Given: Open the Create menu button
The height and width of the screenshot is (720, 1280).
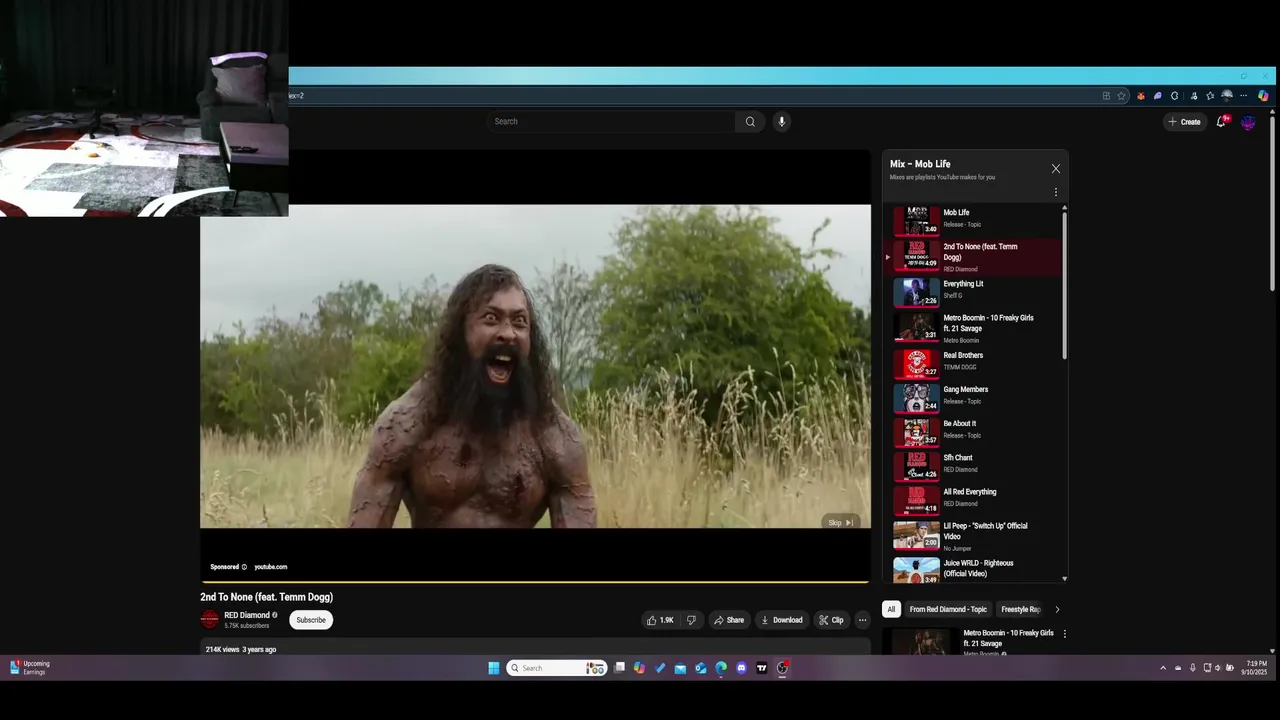Looking at the screenshot, I should pos(1184,122).
